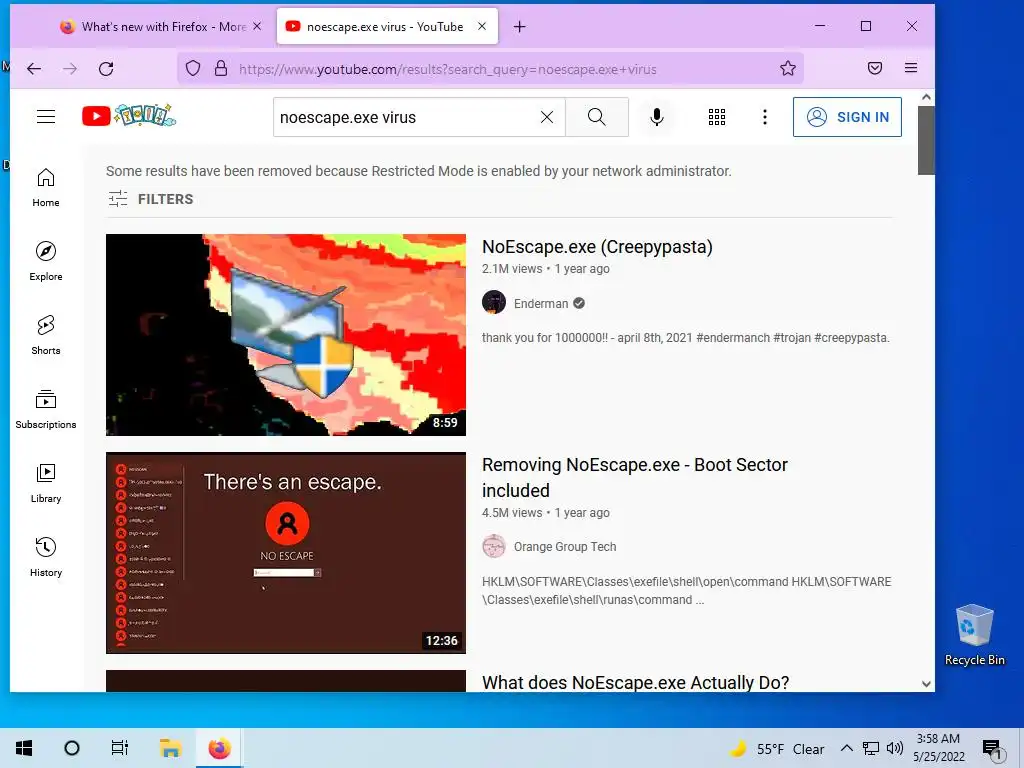Start voice search with microphone
The width and height of the screenshot is (1024, 768).
[x=657, y=117]
